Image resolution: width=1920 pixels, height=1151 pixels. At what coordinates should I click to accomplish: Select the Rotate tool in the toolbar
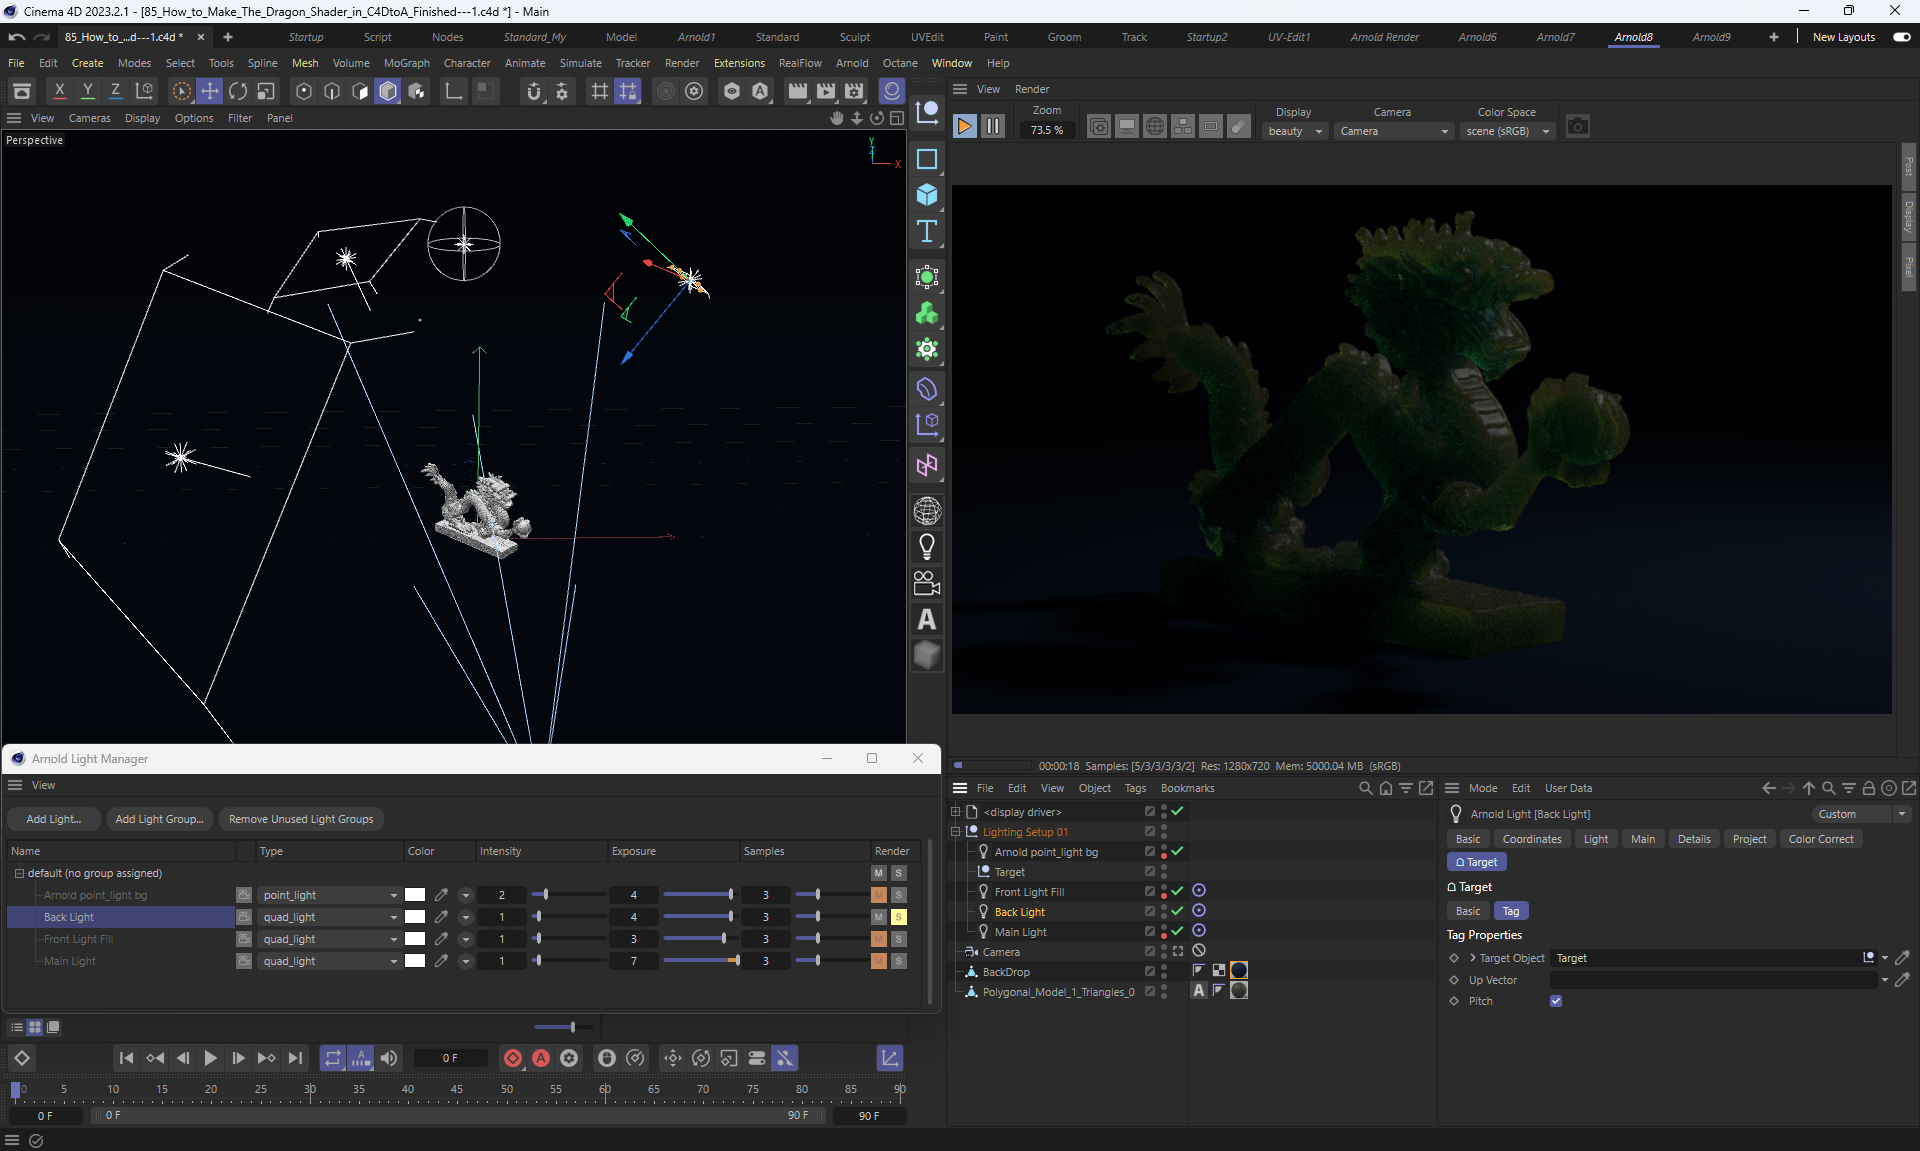click(x=238, y=91)
